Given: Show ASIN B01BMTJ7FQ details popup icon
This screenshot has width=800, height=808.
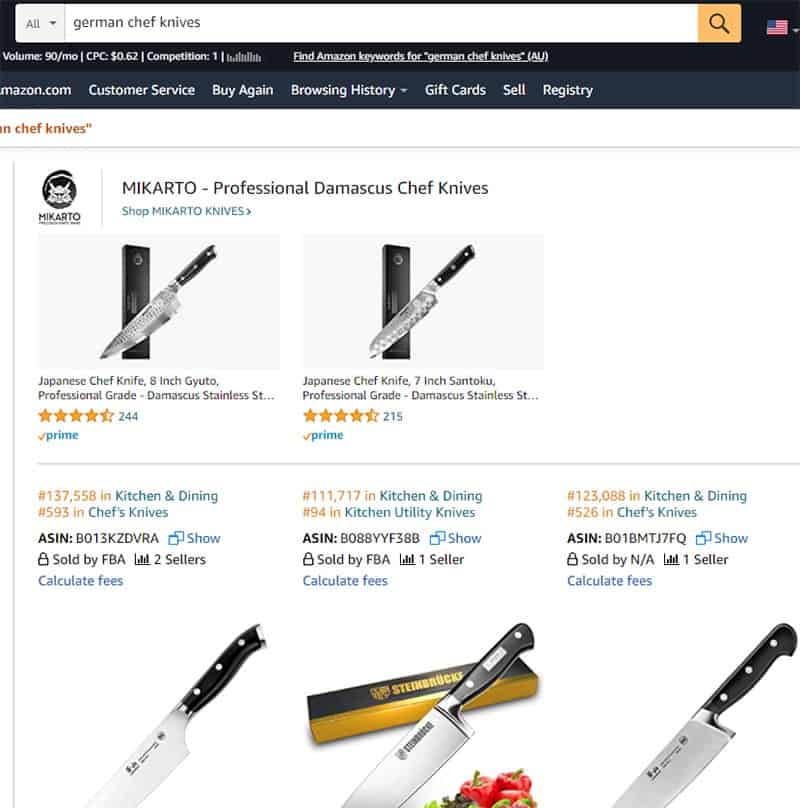Looking at the screenshot, I should [703, 538].
